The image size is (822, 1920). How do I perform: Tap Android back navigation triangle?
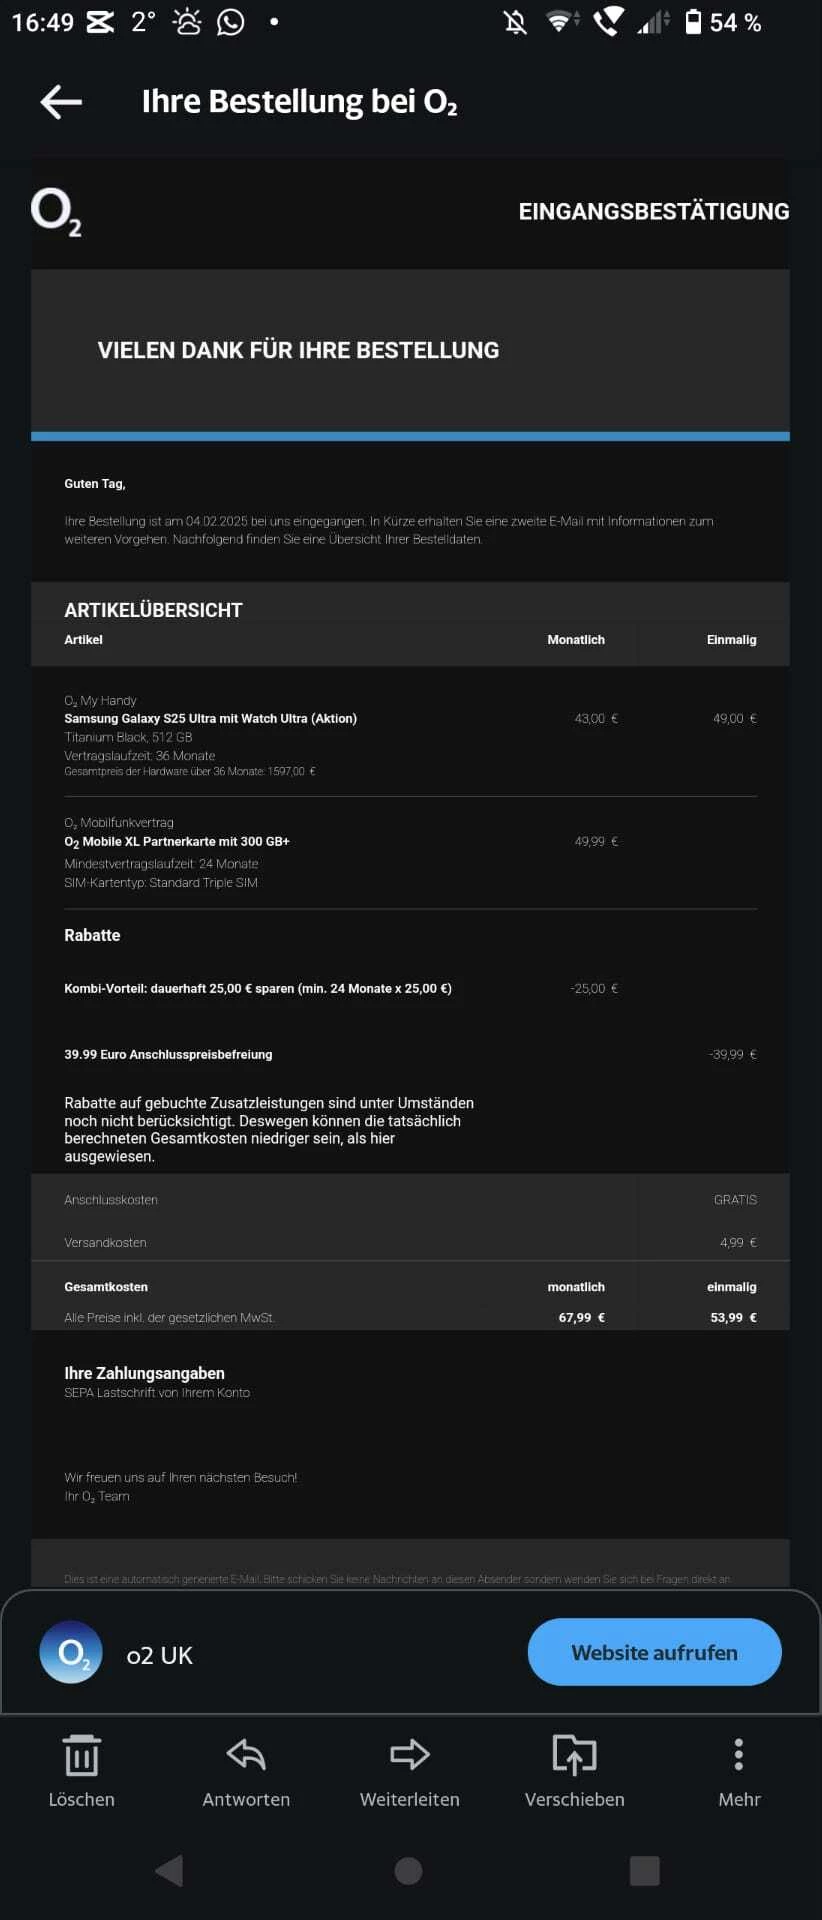pyautogui.click(x=170, y=1871)
